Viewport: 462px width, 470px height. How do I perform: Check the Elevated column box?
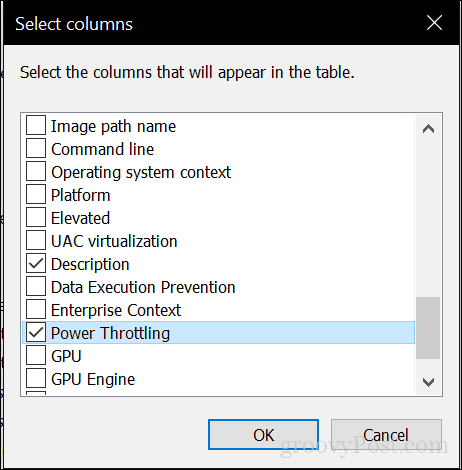36,217
